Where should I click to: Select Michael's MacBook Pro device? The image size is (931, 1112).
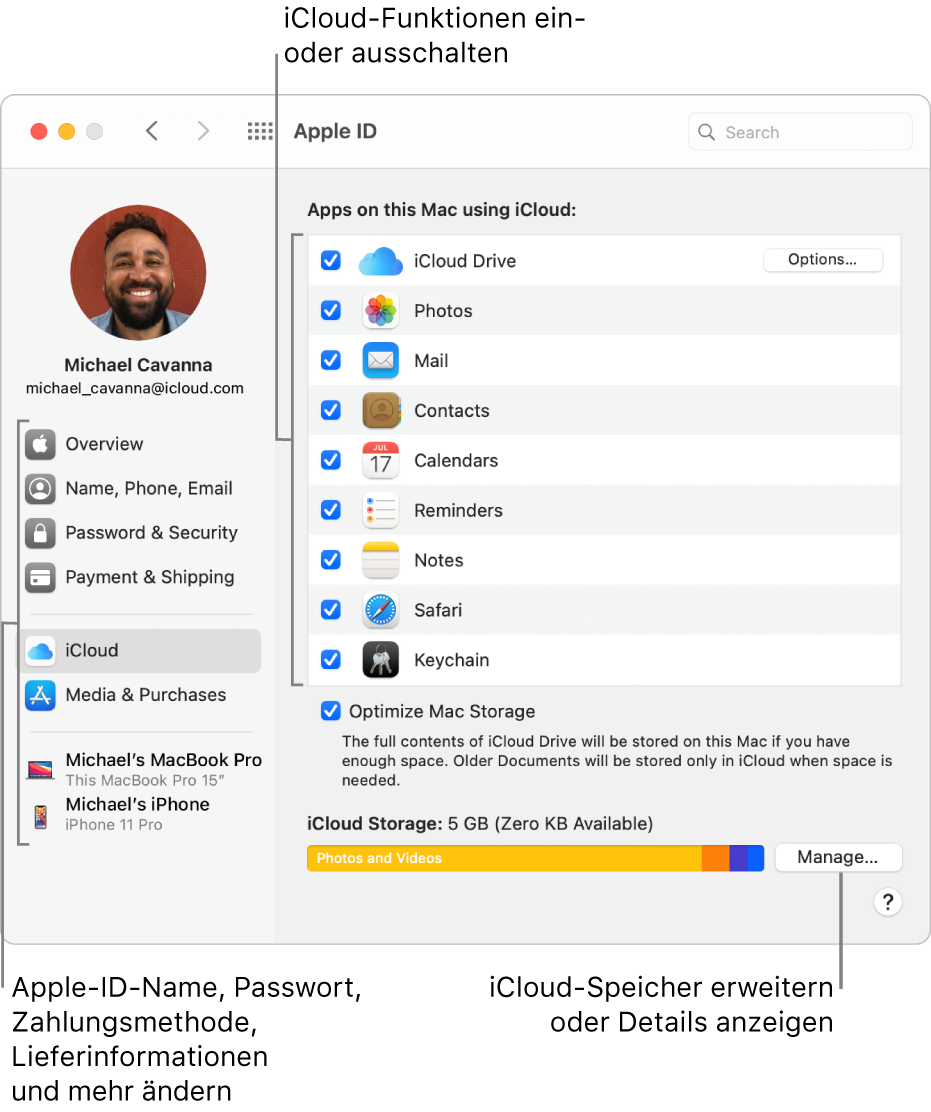[x=145, y=769]
